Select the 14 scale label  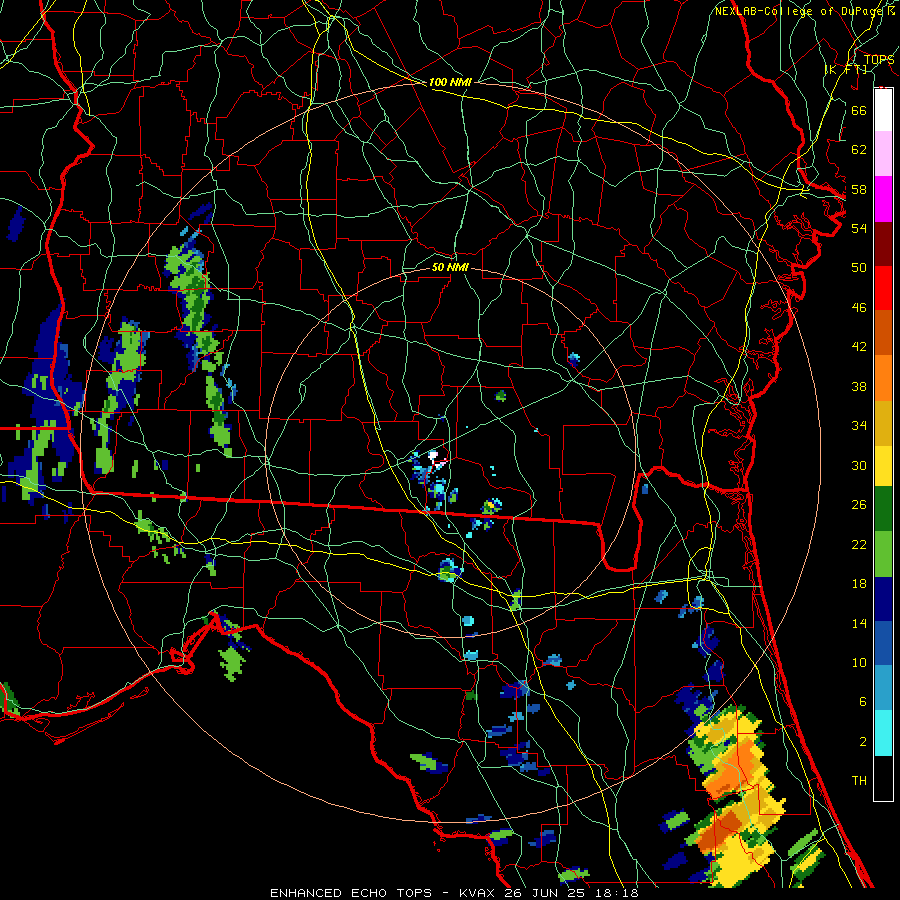tap(859, 623)
